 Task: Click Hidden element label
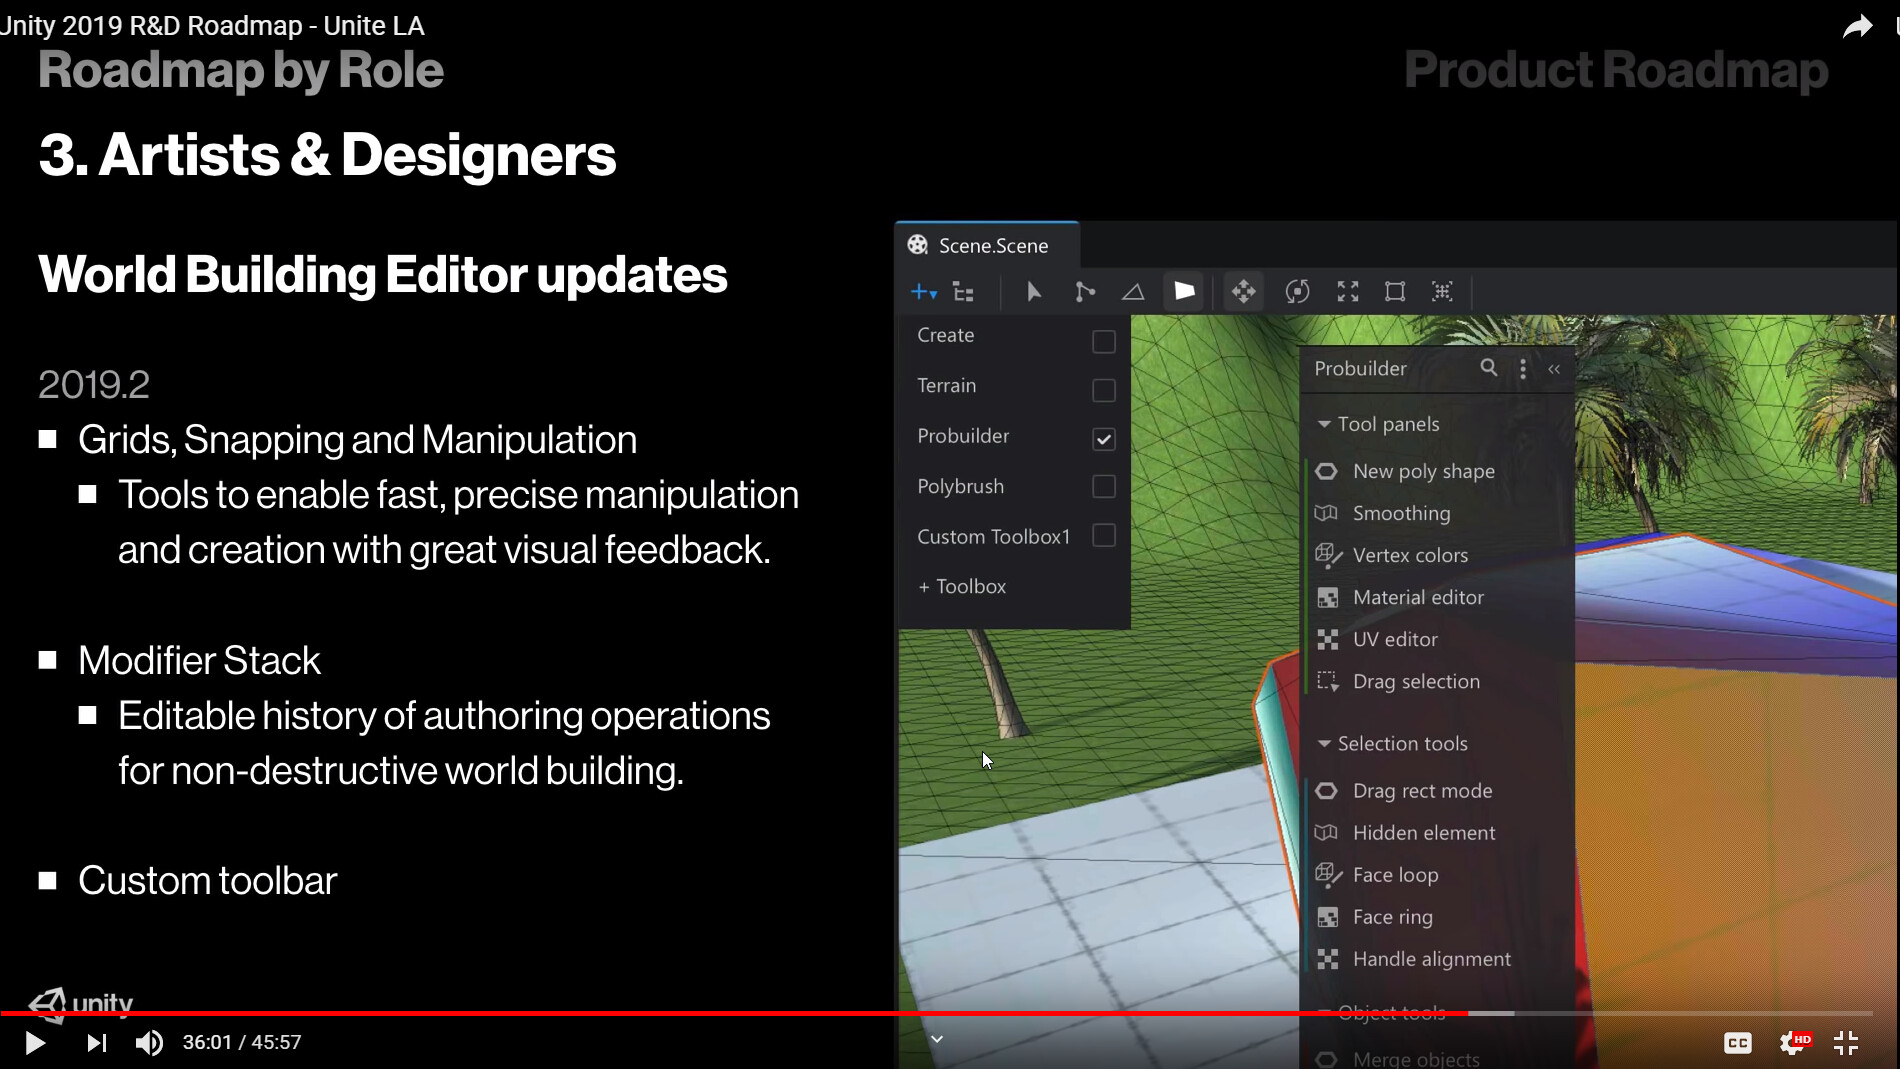(x=1424, y=833)
